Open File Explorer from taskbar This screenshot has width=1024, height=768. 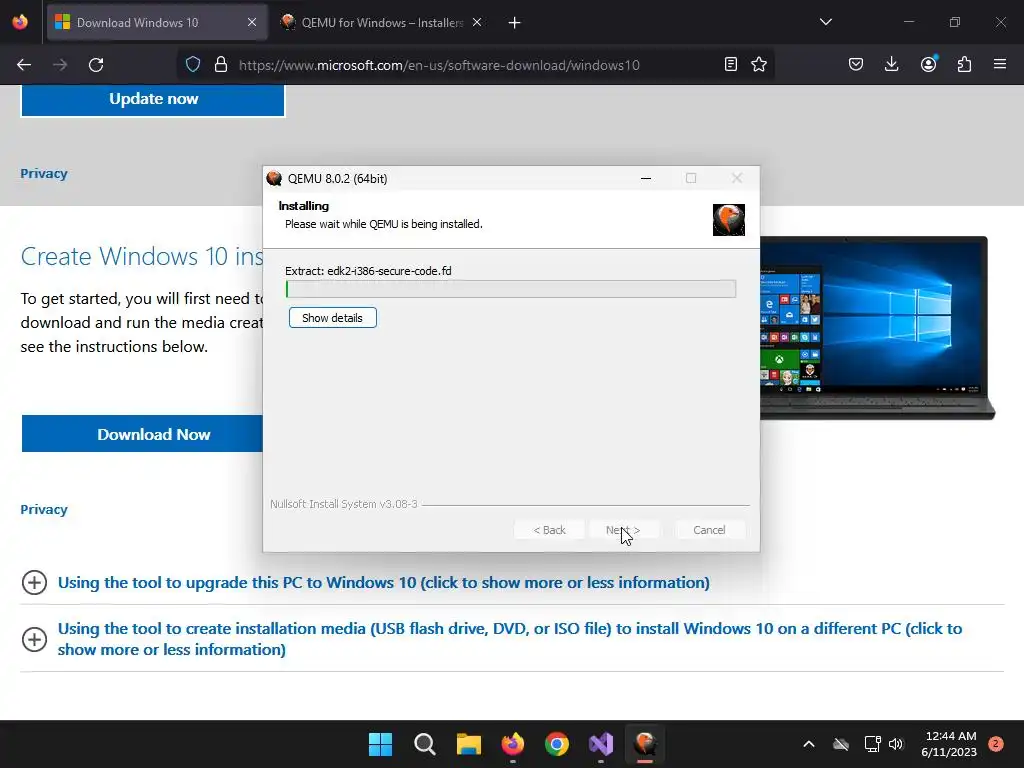[x=469, y=744]
